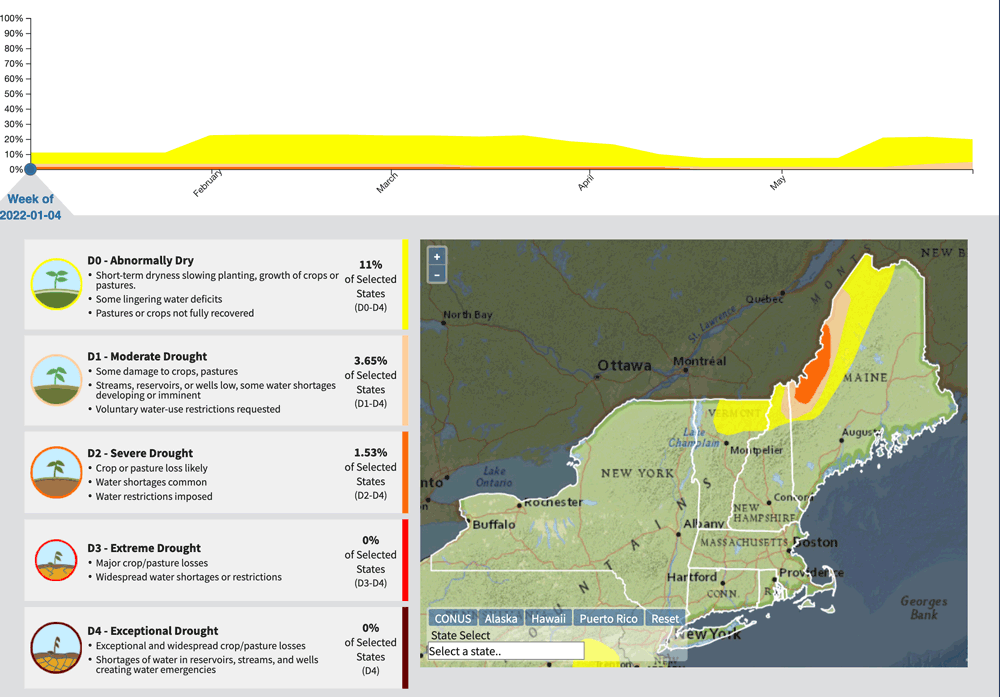Click 'Voluntary water-use restrictions requested' bullet
The width and height of the screenshot is (1000, 697).
188,409
